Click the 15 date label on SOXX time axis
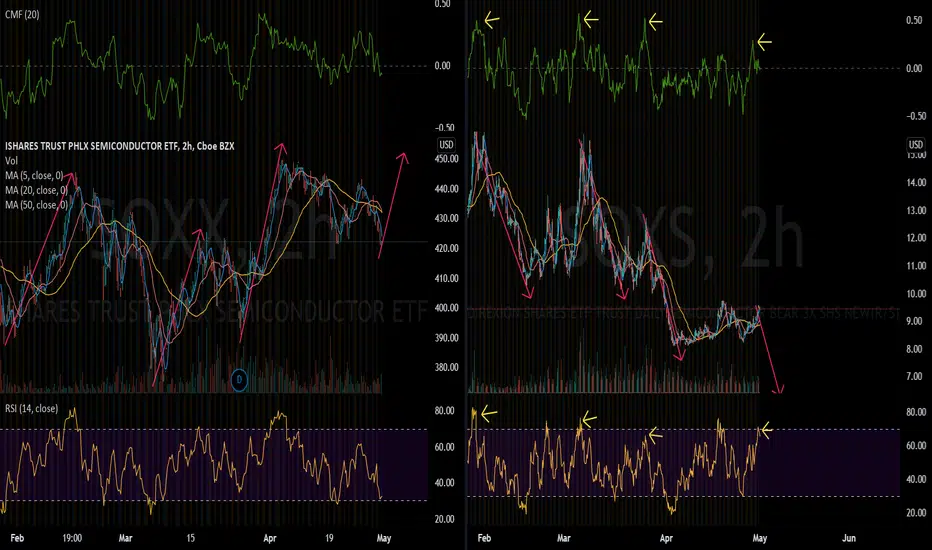 click(x=190, y=538)
